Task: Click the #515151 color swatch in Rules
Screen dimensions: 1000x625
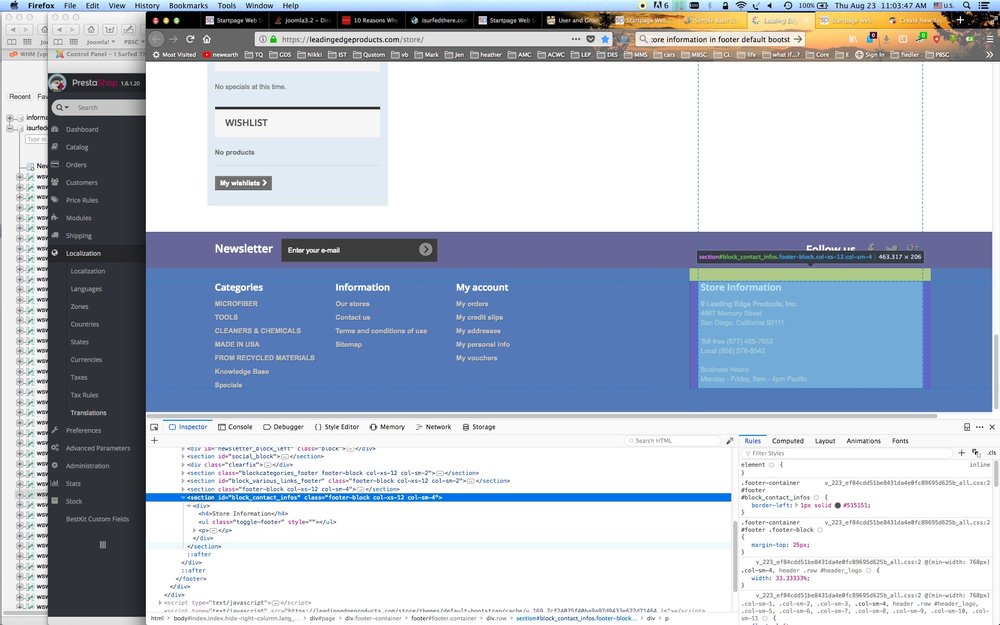Action: coord(836,506)
